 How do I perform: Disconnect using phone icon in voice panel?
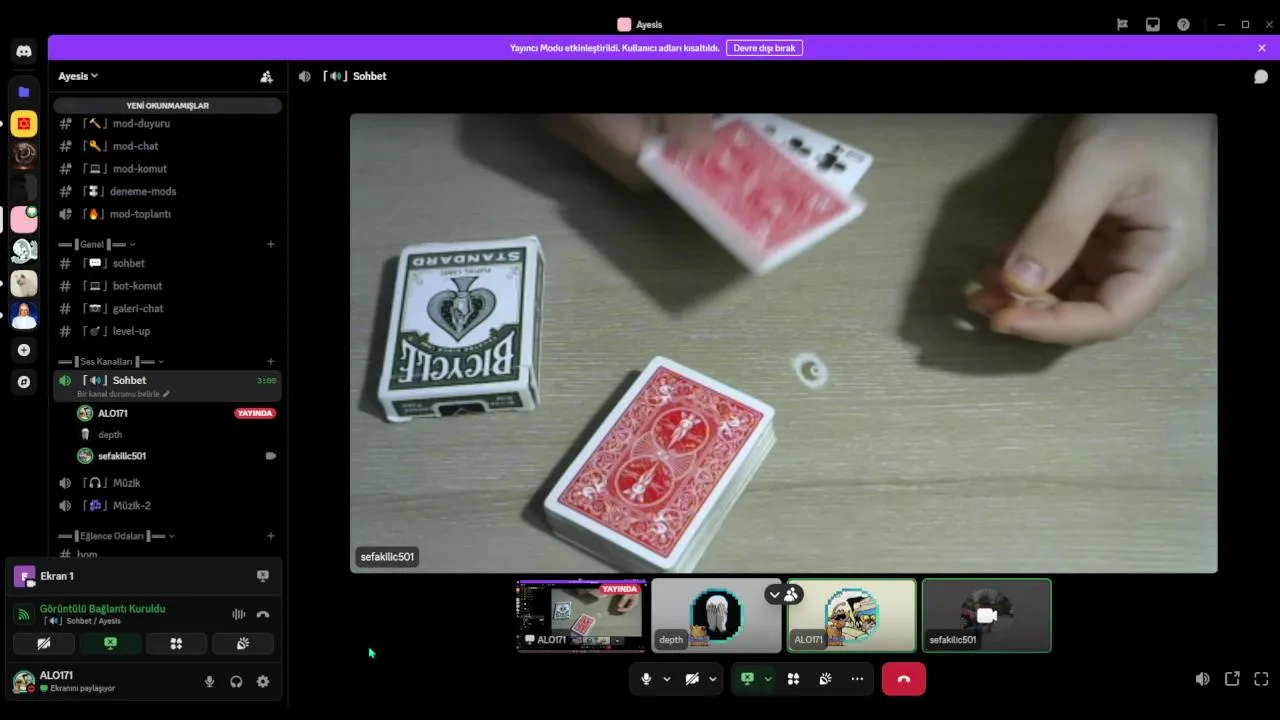pos(263,615)
